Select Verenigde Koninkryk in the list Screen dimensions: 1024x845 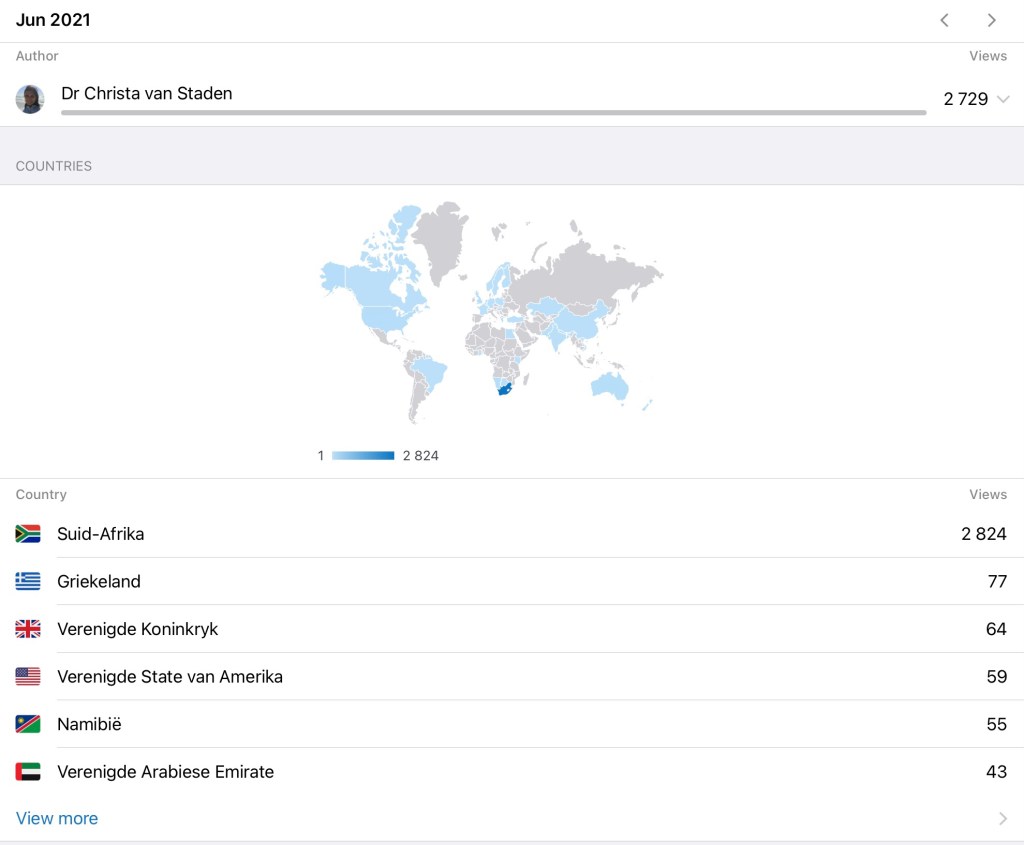(137, 629)
